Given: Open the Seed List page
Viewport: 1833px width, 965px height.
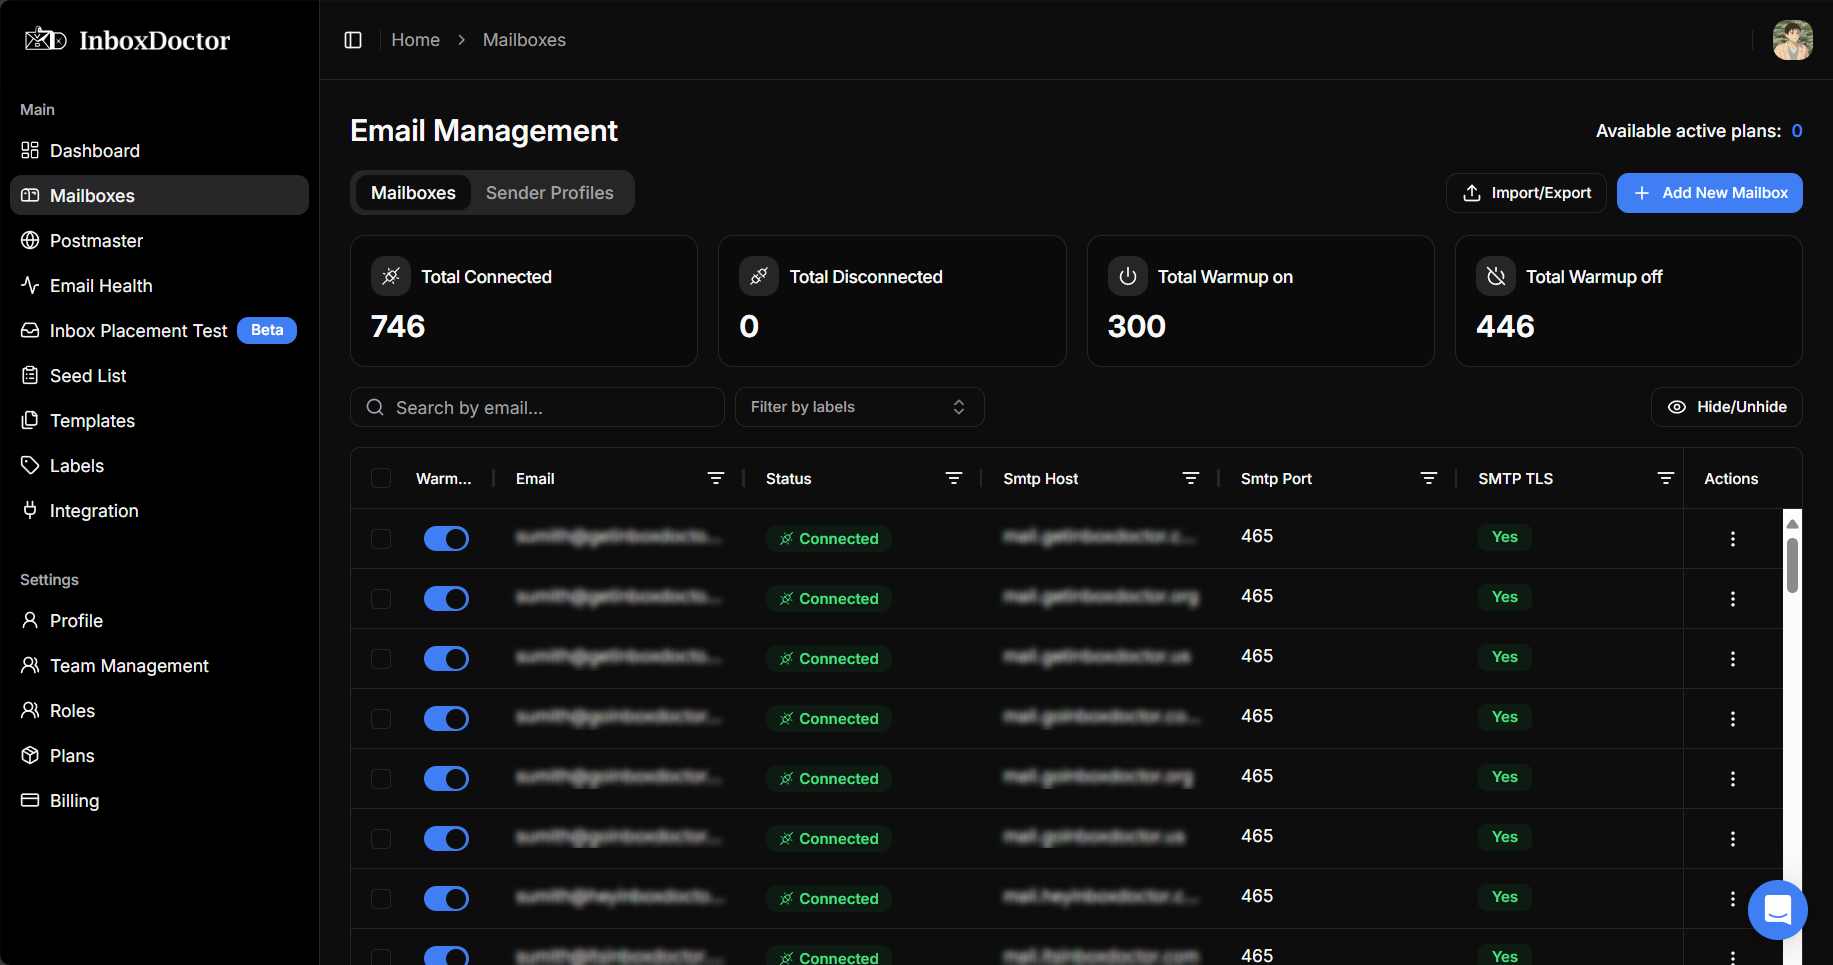Looking at the screenshot, I should pyautogui.click(x=87, y=375).
